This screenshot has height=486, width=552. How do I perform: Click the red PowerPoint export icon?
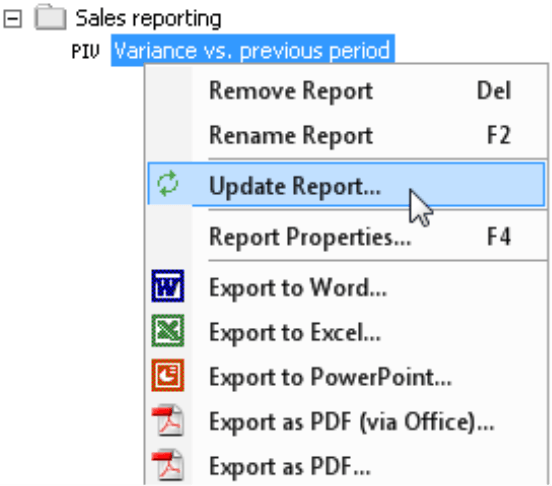[168, 375]
